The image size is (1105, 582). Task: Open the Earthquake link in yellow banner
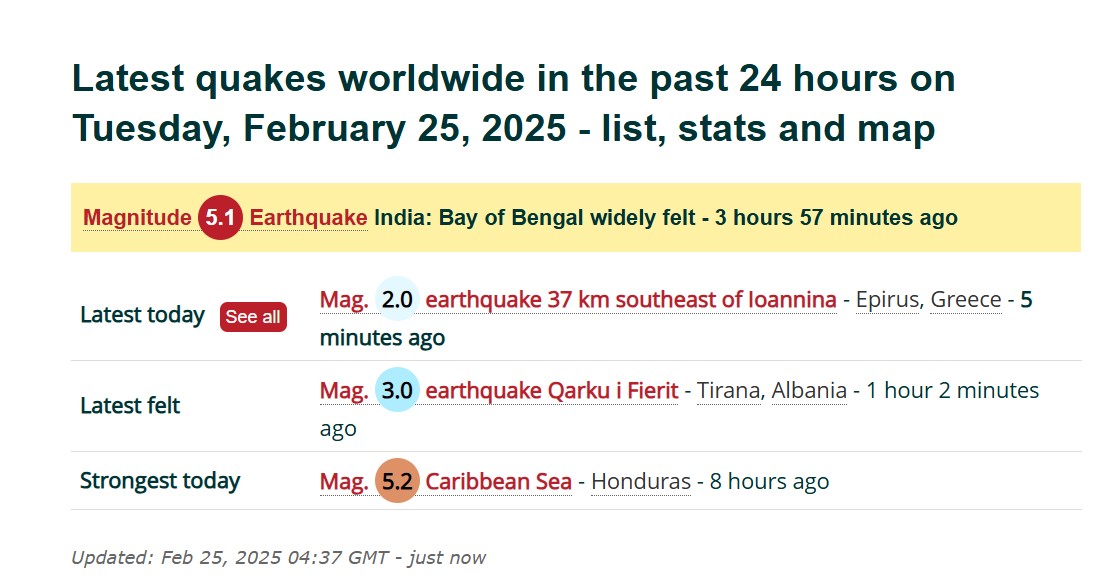coord(308,217)
